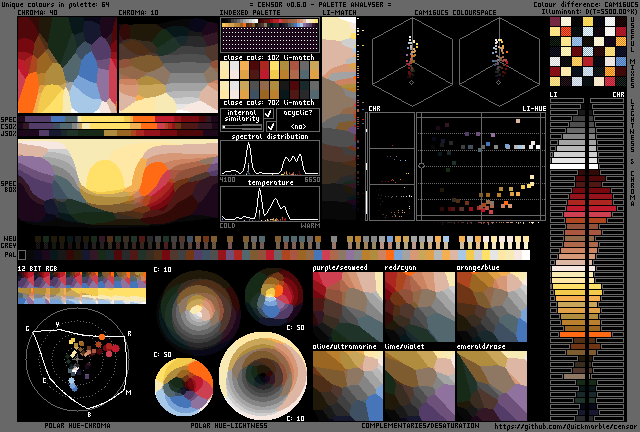The image size is (640, 432).
Task: Click the 'CENSOR v0.6.0 - PALETTE ANALYSER' title
Action: tap(320, 4)
